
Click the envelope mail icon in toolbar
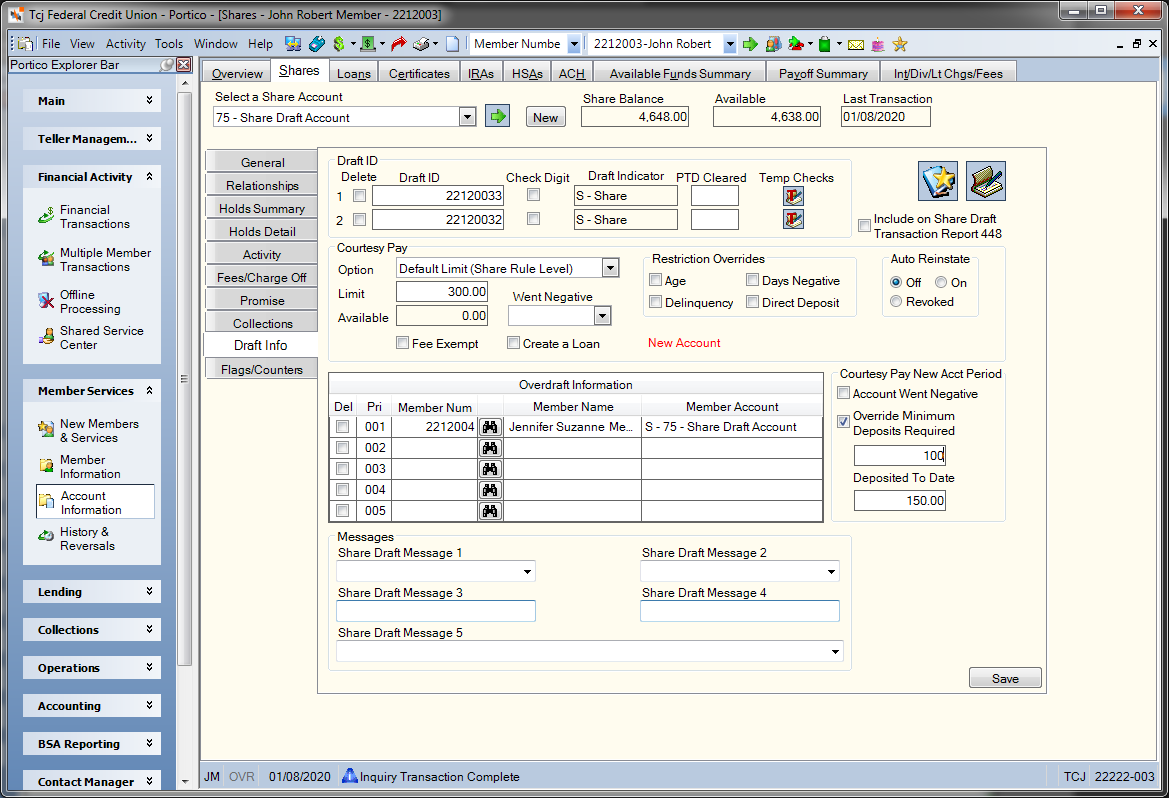(856, 45)
